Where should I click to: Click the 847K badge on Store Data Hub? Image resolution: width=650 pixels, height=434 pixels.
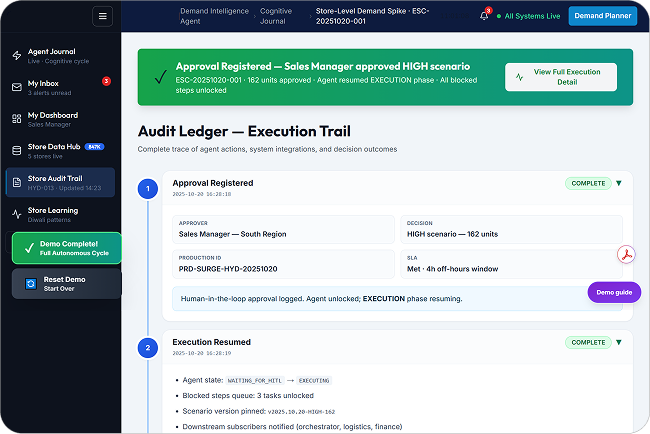click(95, 147)
